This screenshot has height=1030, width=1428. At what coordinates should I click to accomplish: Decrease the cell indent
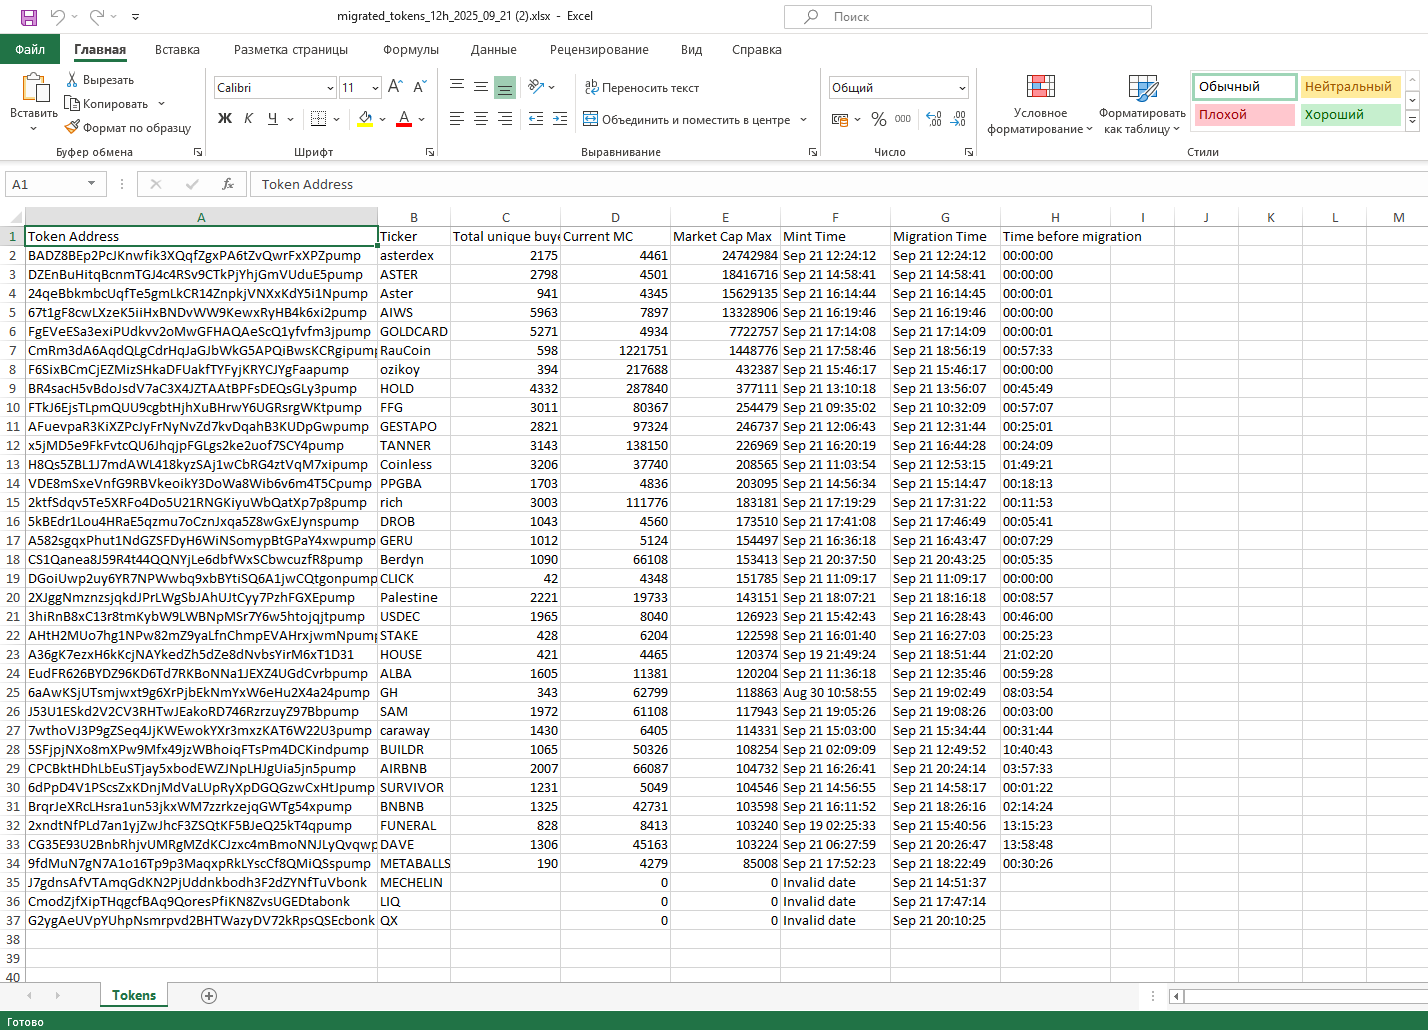click(x=536, y=119)
